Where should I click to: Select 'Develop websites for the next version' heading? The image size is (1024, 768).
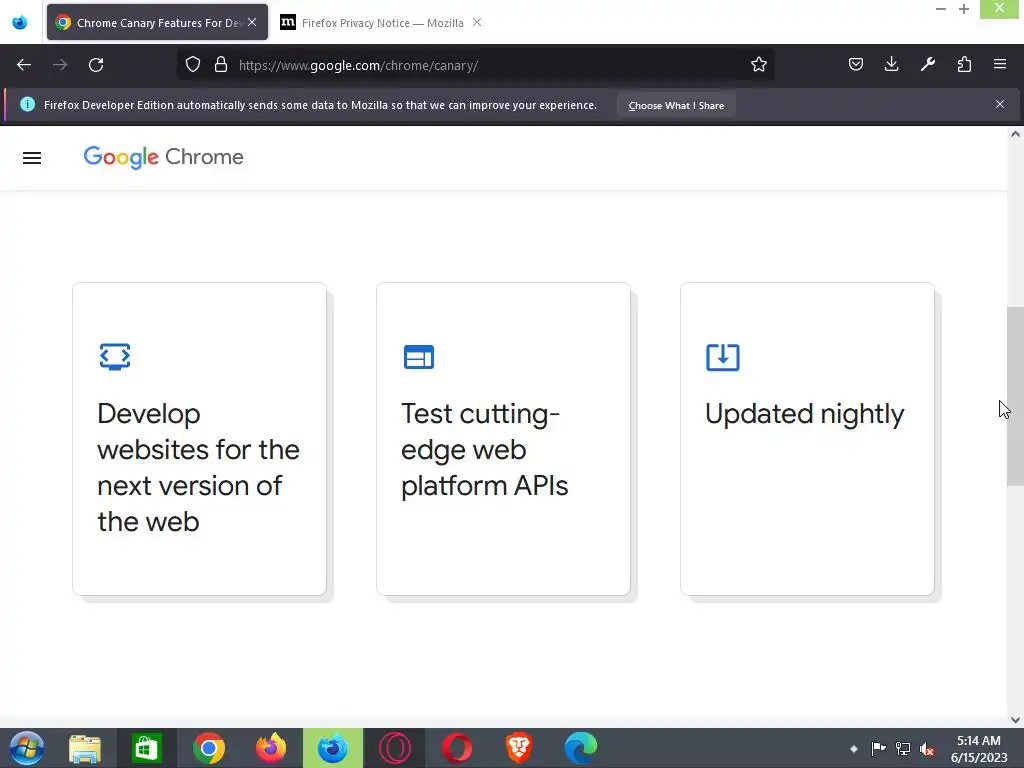coord(198,468)
